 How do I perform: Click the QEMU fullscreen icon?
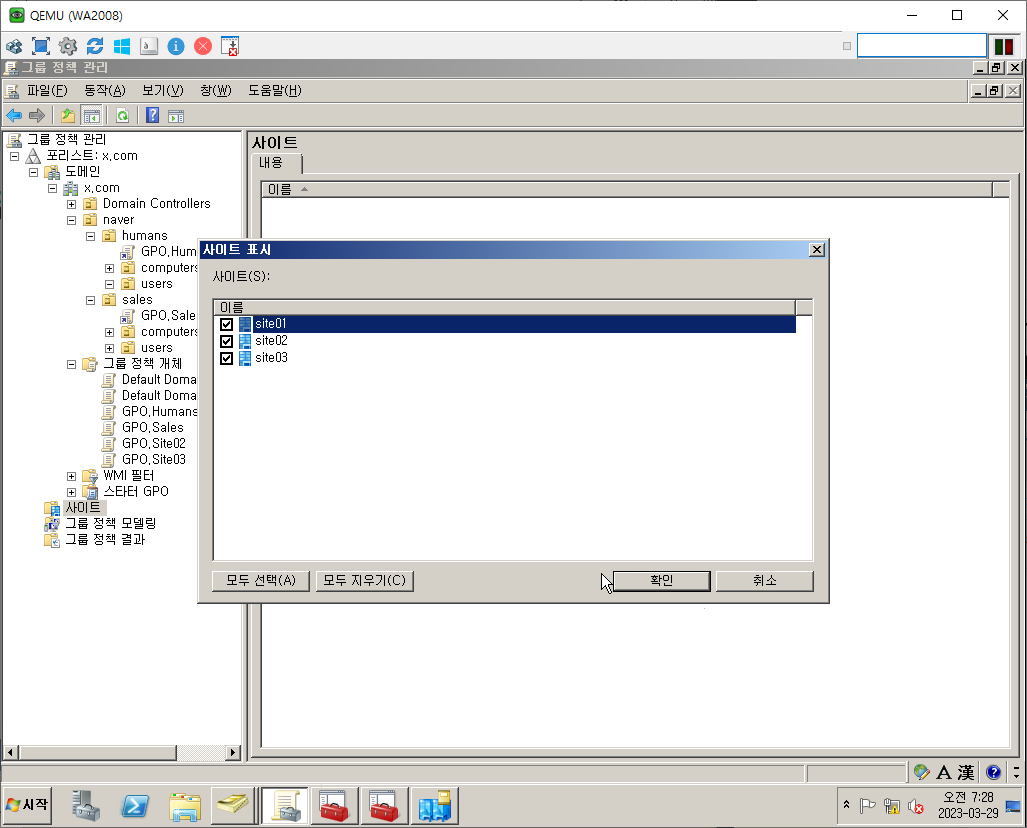click(41, 46)
